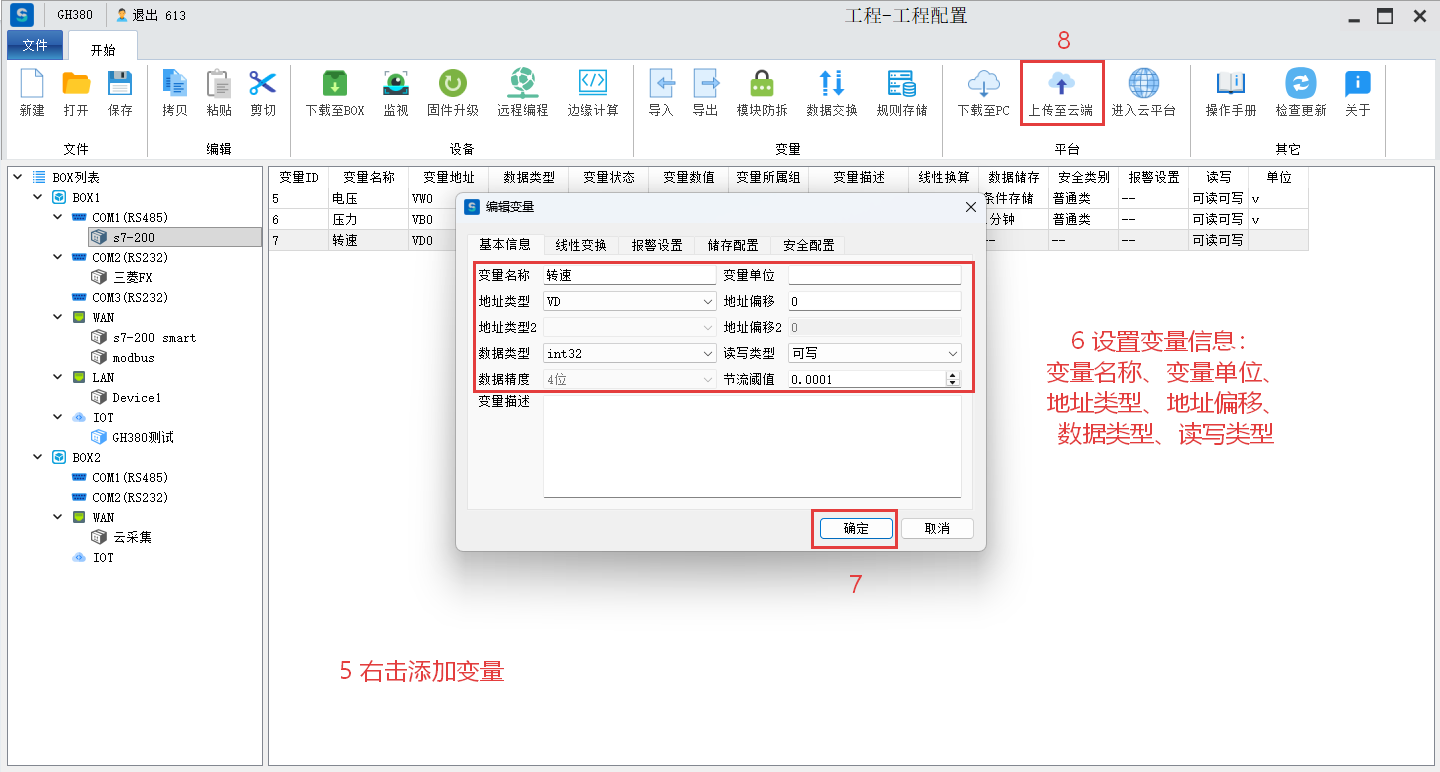This screenshot has height=772, width=1440.
Task: Open a project with the 打开 icon
Action: (76, 83)
